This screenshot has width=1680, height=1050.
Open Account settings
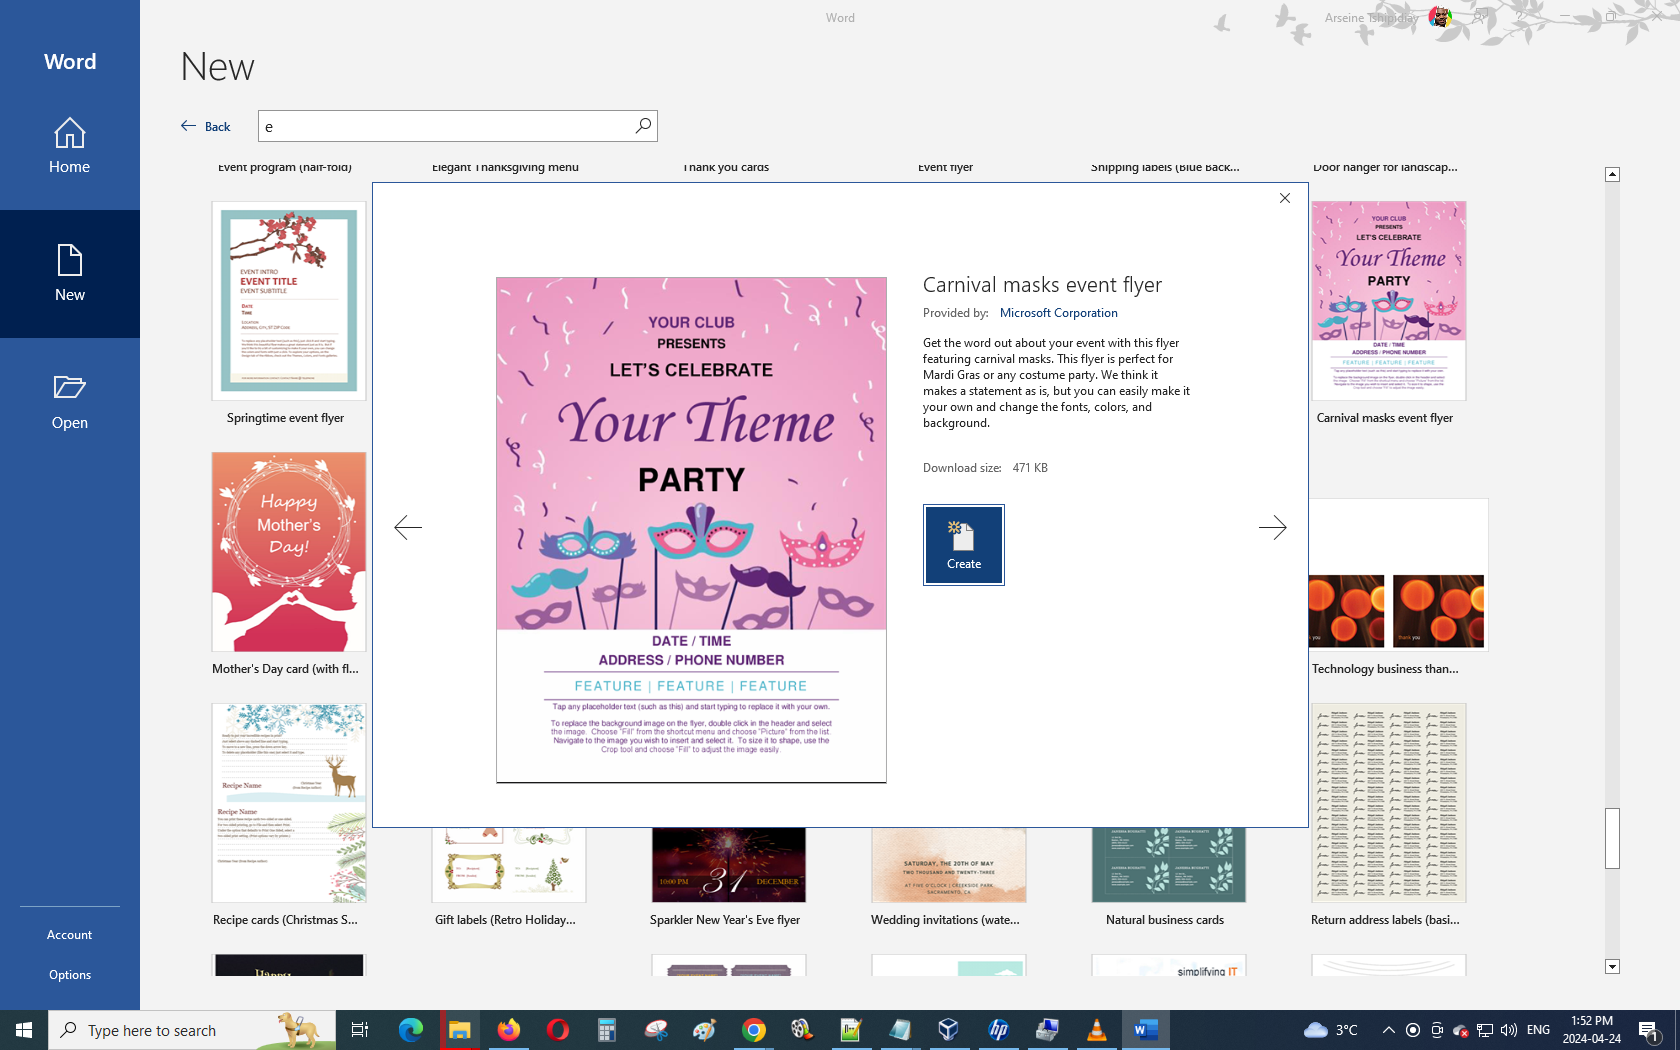coord(70,935)
